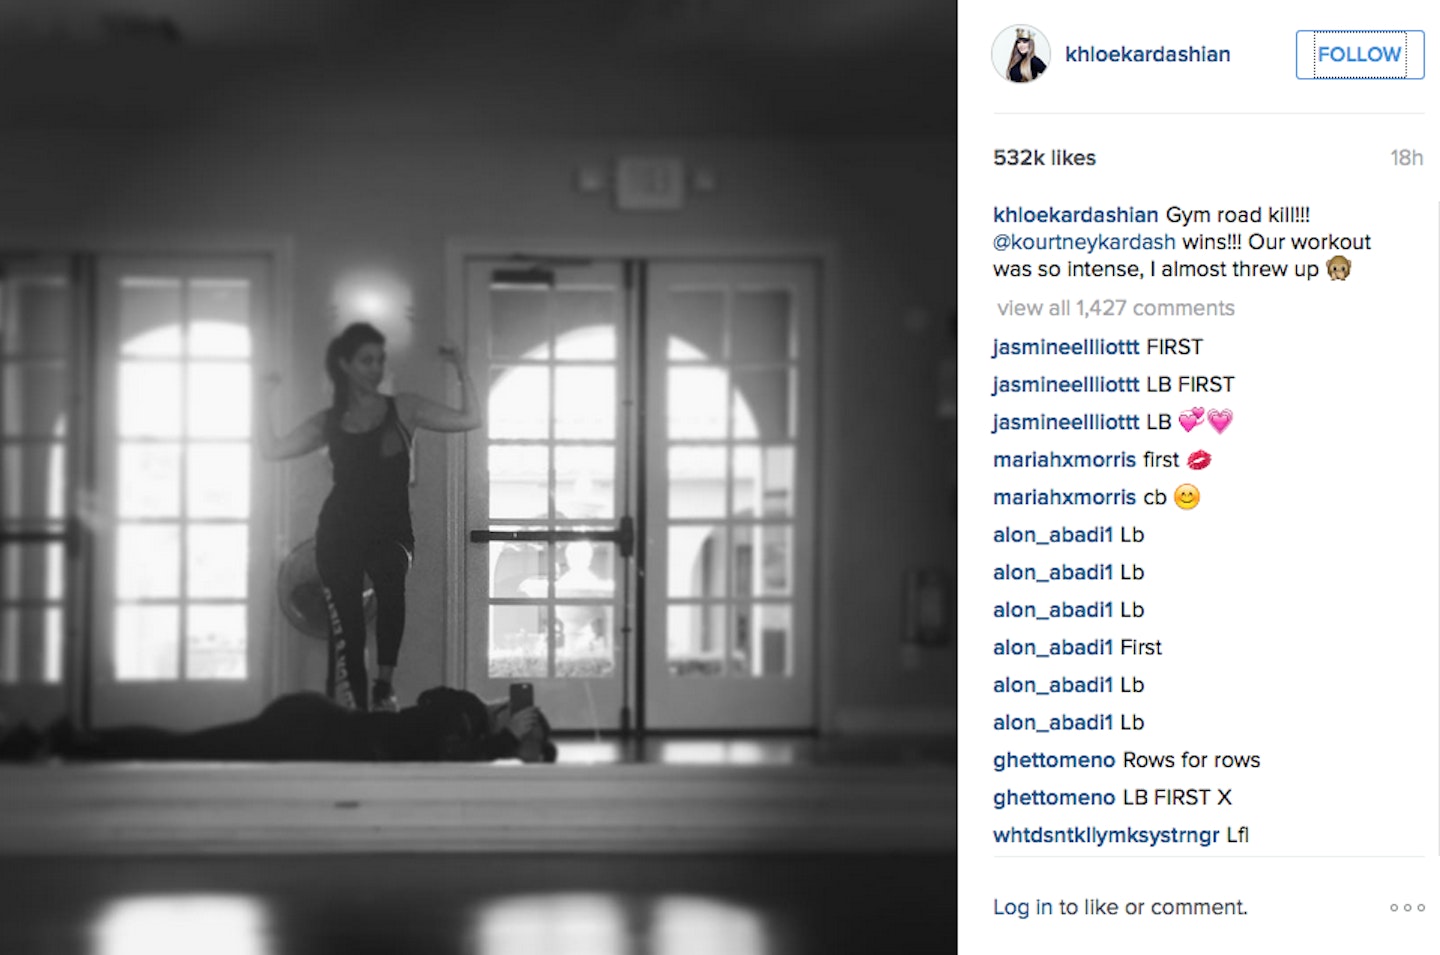This screenshot has width=1440, height=955.
Task: Open mariahxmorris profile from kiss emoji comment
Action: (x=1065, y=460)
